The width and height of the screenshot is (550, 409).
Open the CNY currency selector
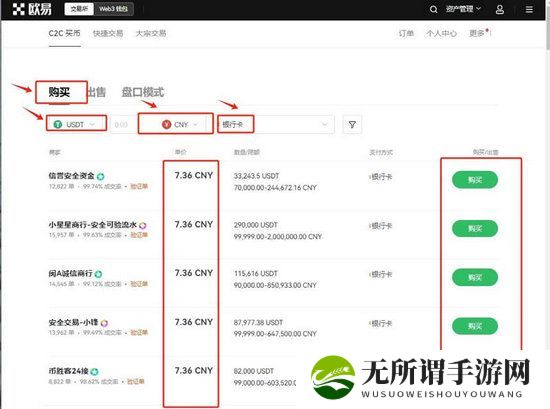(x=180, y=124)
